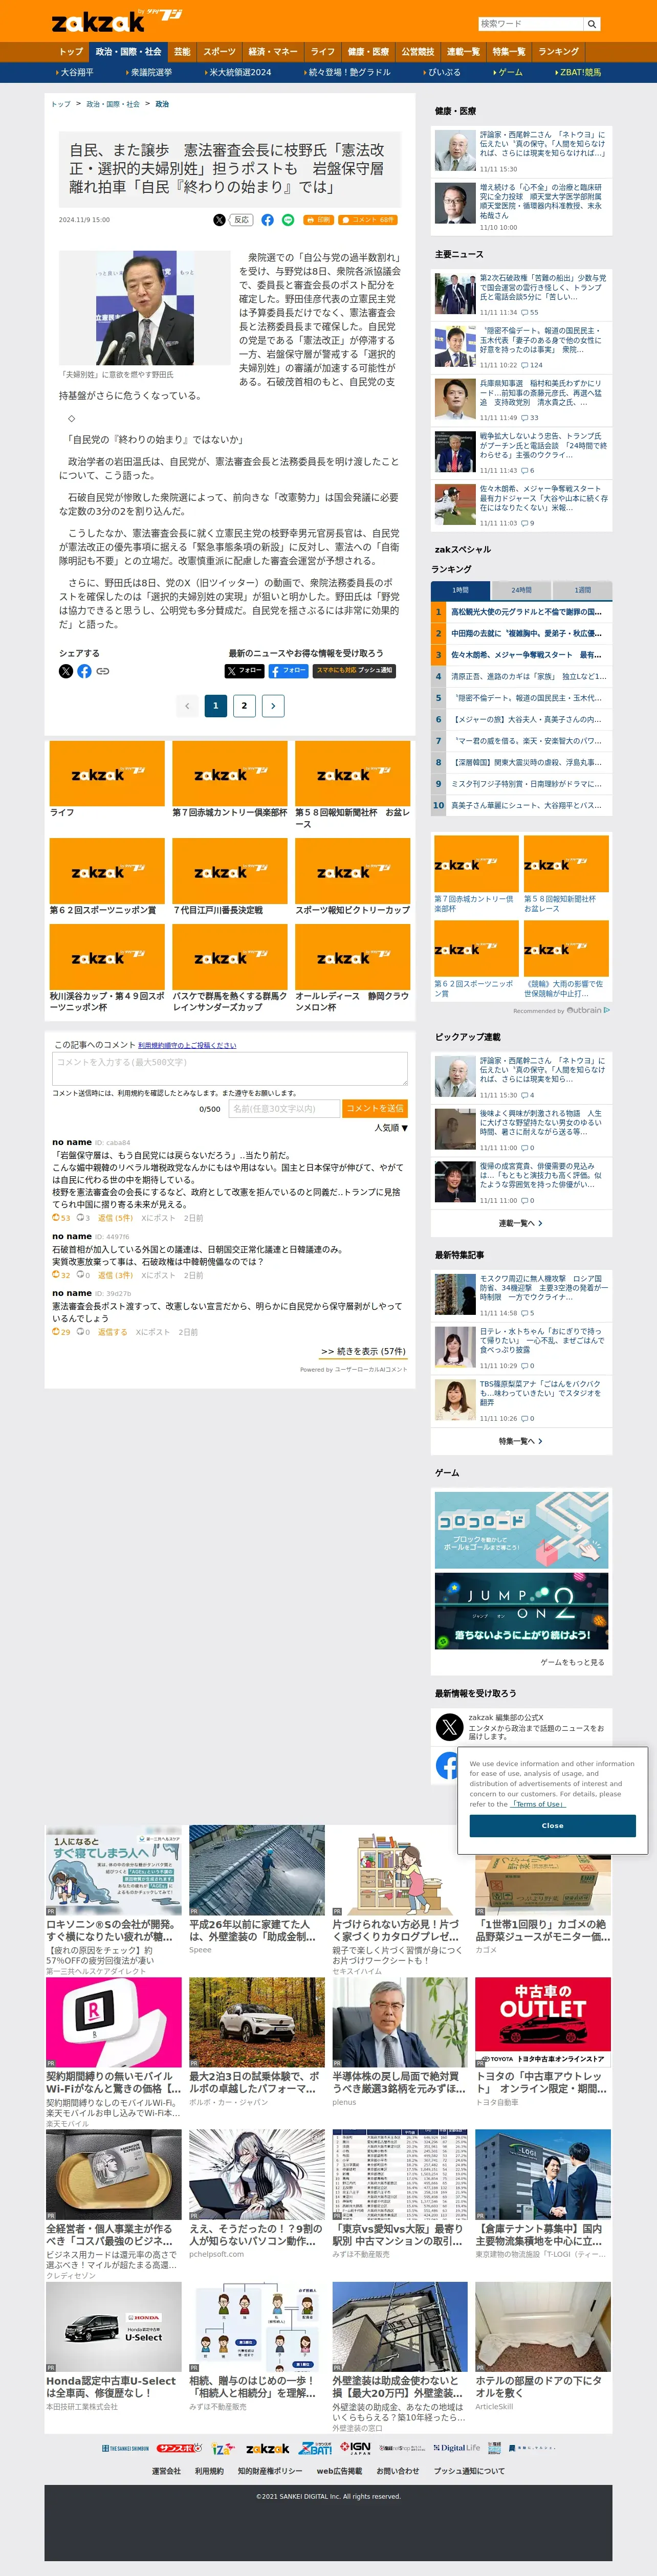
Task: Open ranking item 10 真美子さん
Action: click(x=521, y=805)
